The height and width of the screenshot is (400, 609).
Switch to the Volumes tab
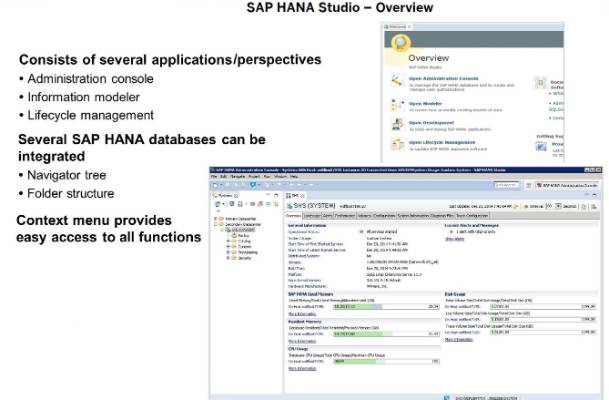(364, 216)
